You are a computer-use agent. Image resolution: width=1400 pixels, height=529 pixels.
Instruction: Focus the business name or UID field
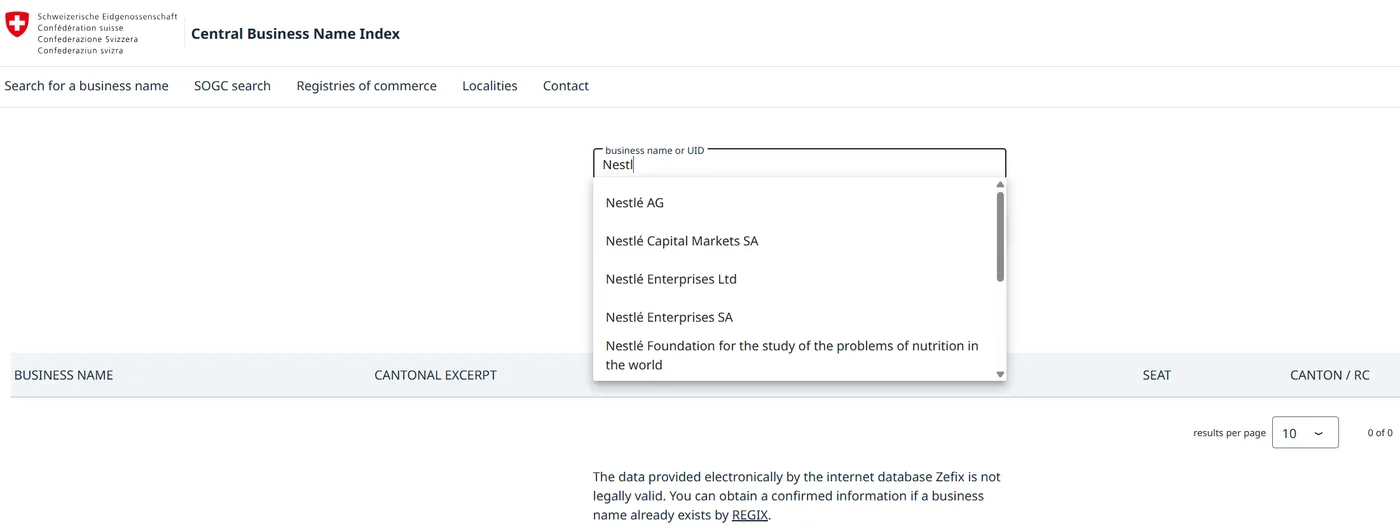(x=799, y=164)
